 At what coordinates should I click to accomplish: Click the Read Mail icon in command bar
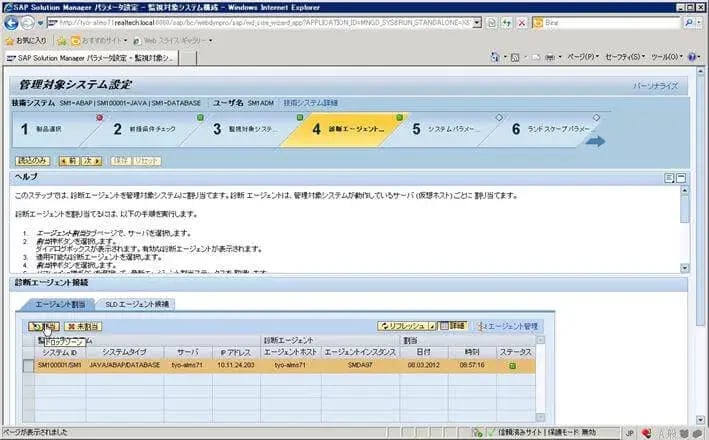pyautogui.click(x=536, y=57)
